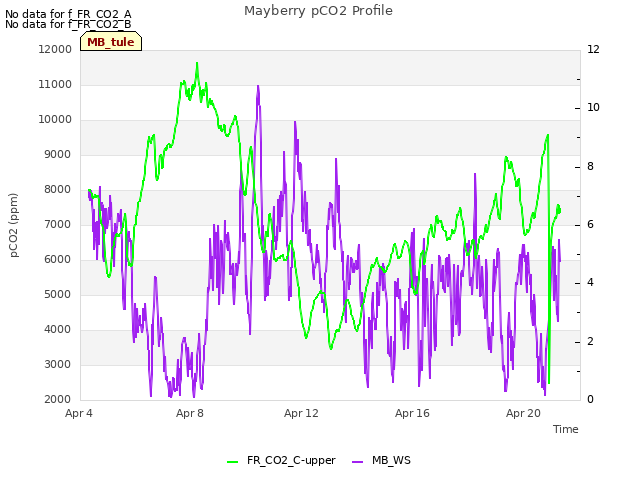Screen dimensions: 640x480
Task: Click the purple line's tallest spike near Apr 10
Action: [x=258, y=86]
